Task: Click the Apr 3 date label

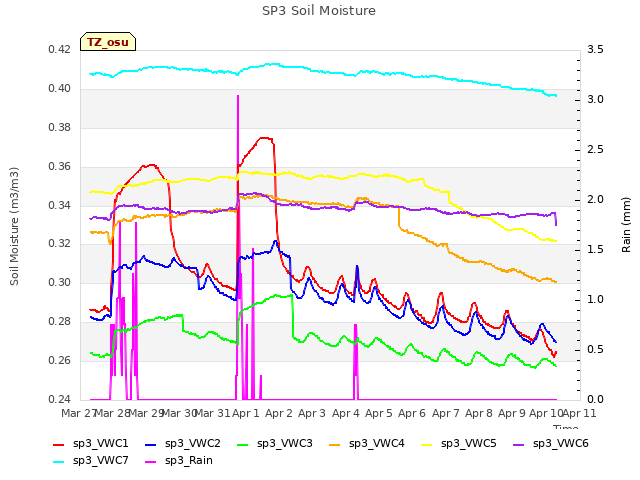Action: (312, 413)
